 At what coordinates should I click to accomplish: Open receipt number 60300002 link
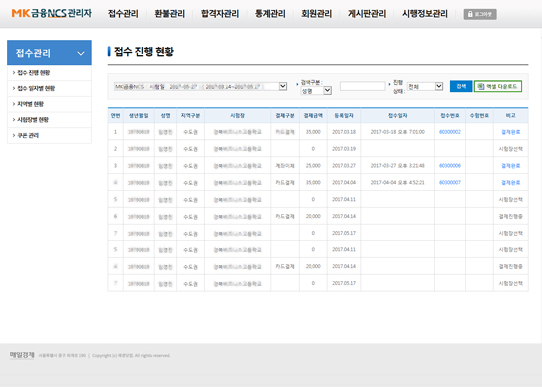(x=450, y=132)
